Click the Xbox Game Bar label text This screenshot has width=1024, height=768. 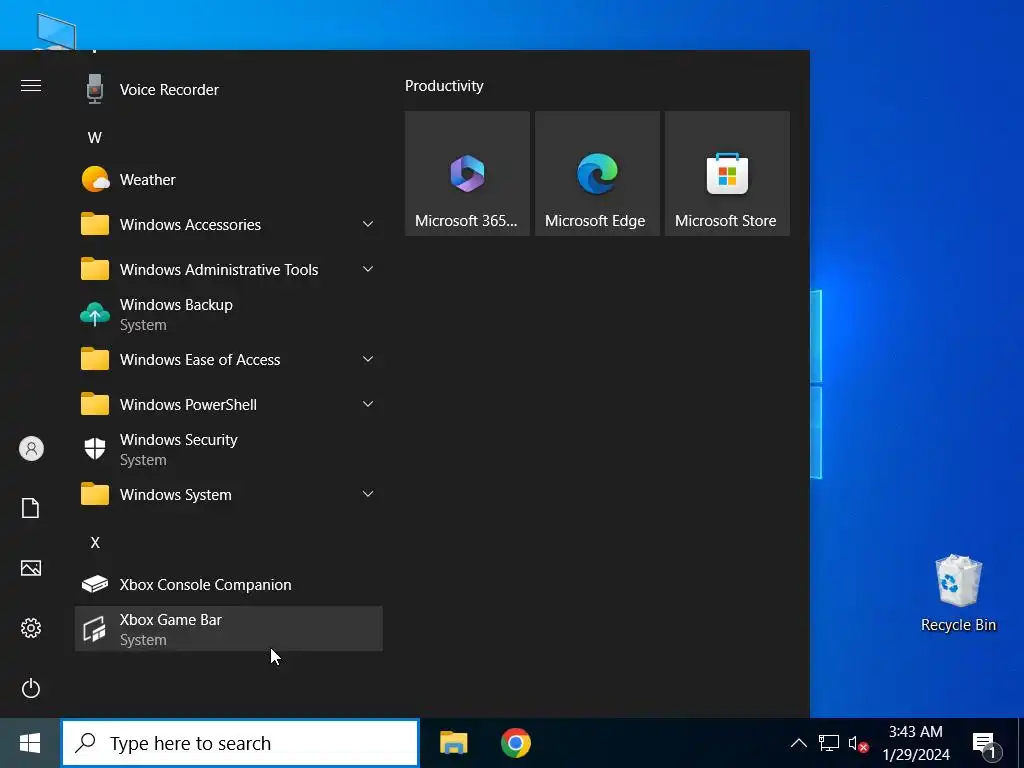click(x=170, y=620)
